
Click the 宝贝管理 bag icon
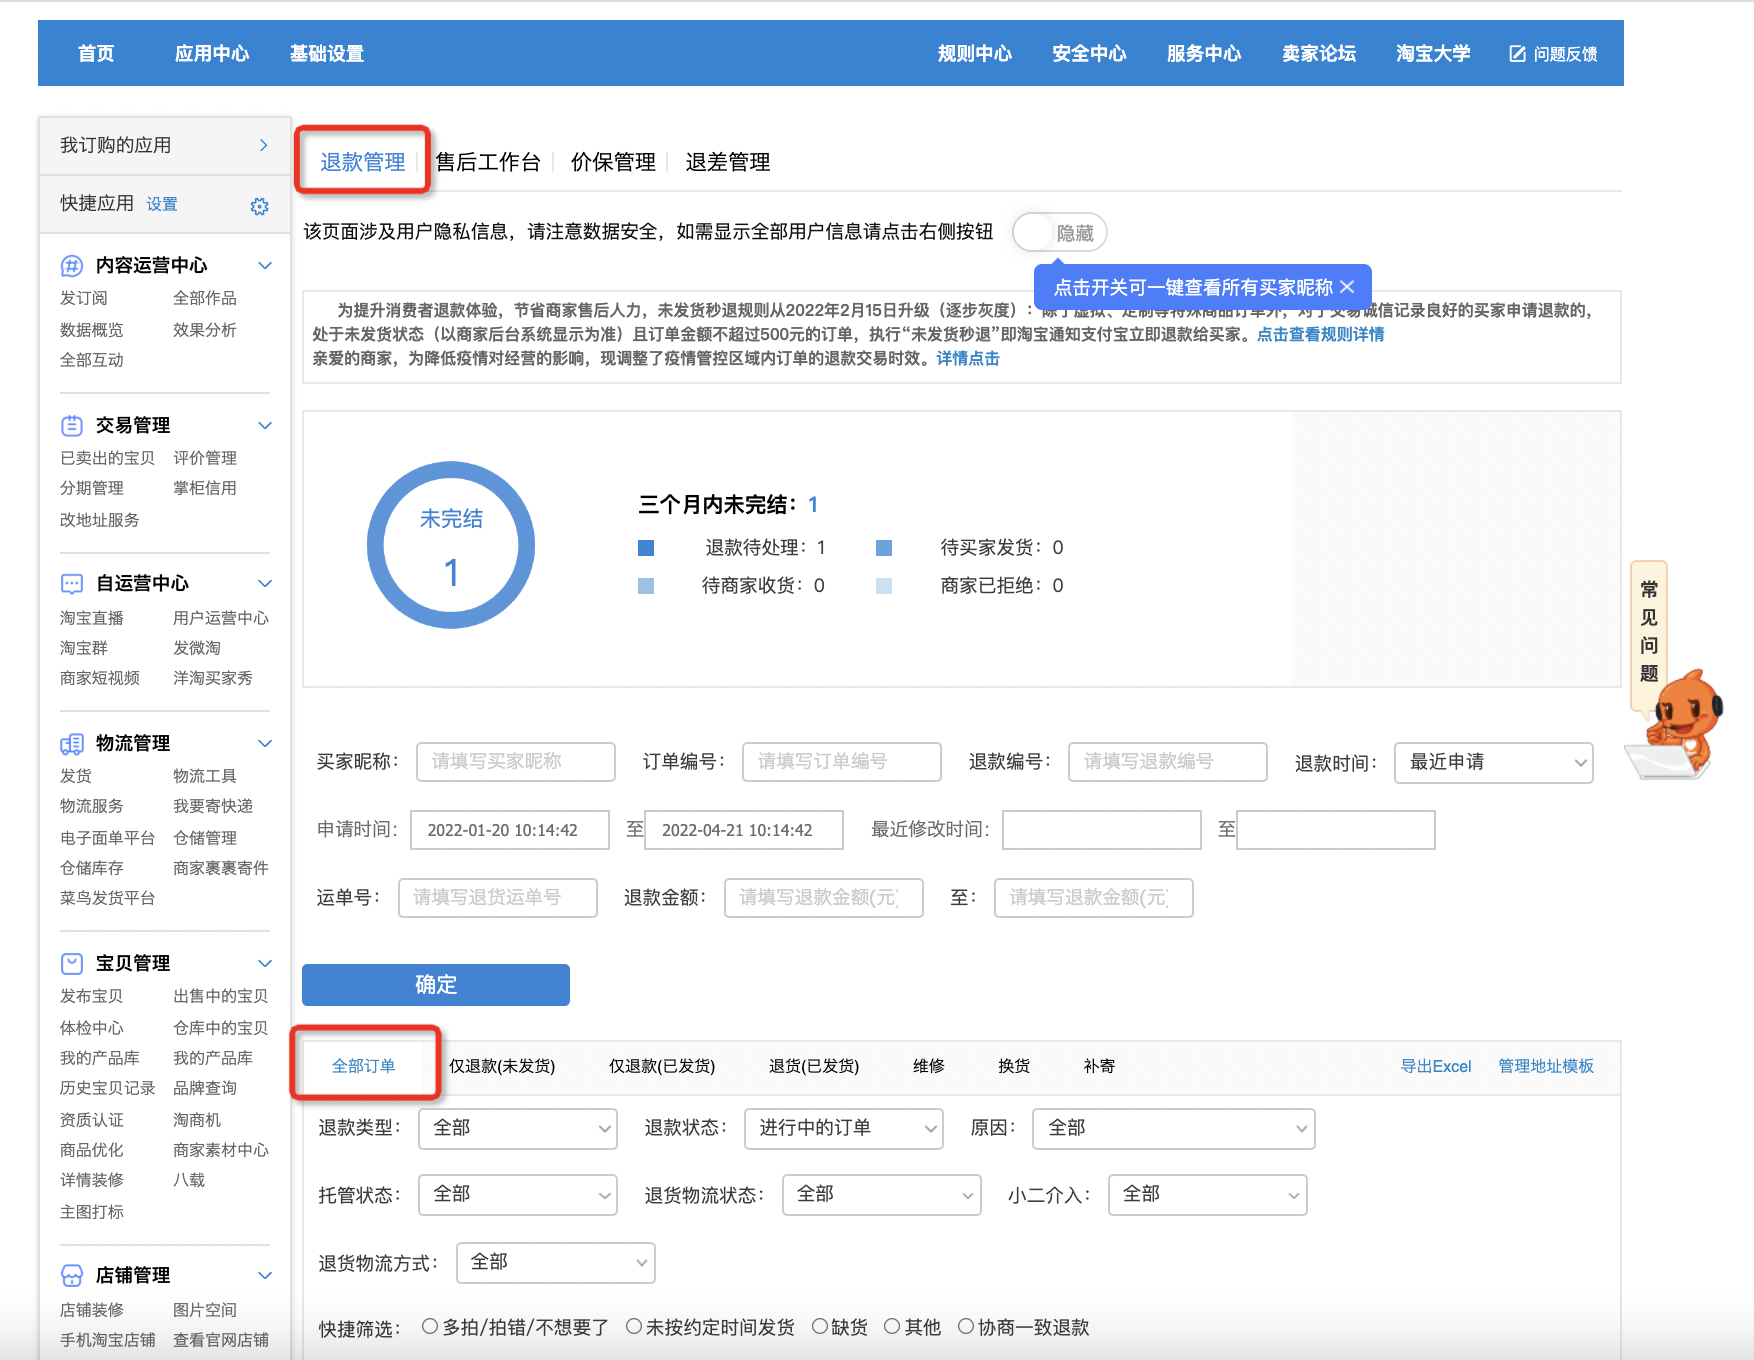[x=72, y=964]
